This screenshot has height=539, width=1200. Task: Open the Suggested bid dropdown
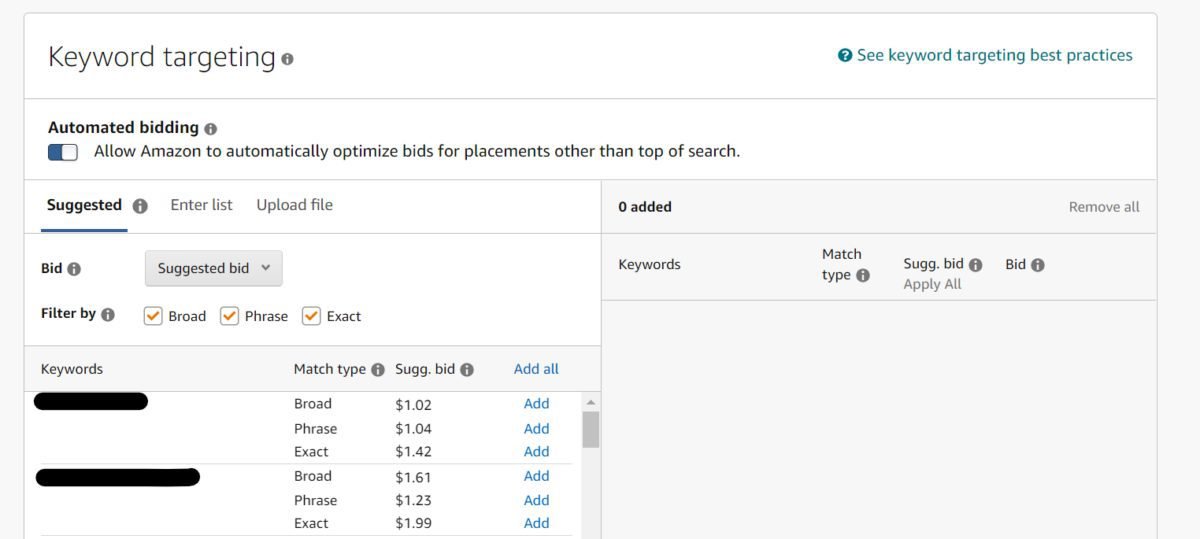[214, 268]
